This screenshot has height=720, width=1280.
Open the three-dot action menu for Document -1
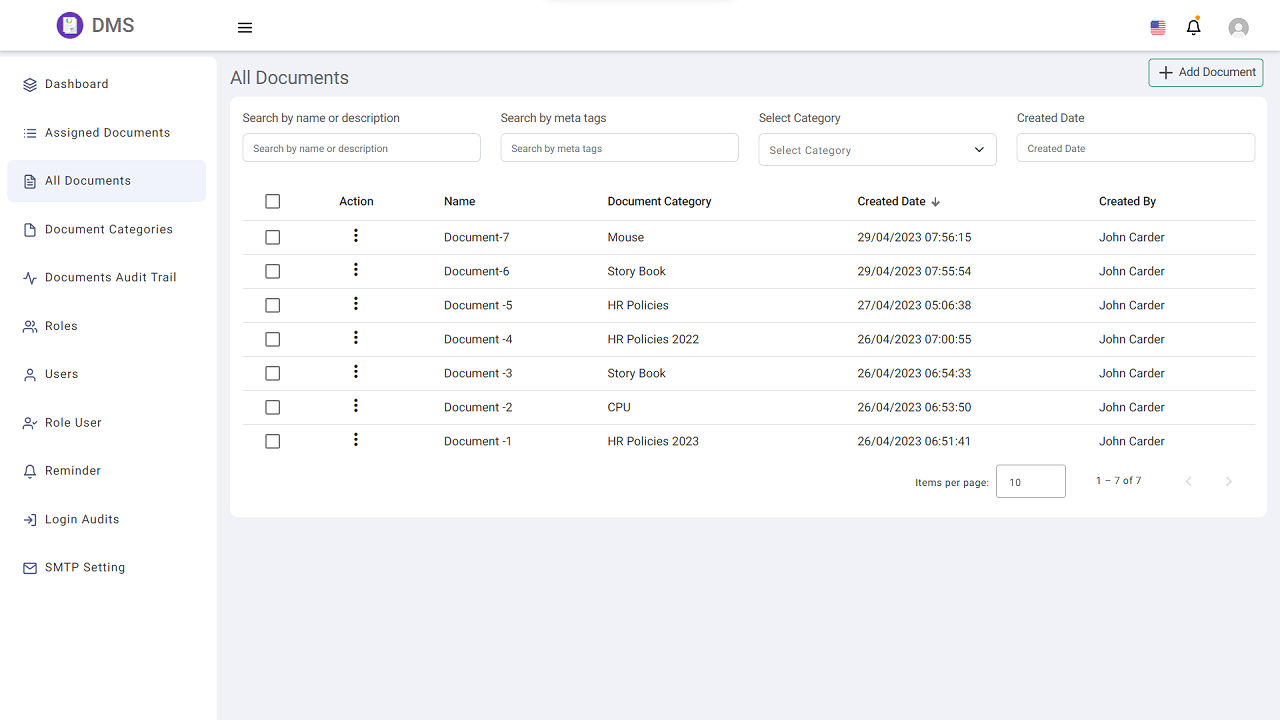click(355, 440)
